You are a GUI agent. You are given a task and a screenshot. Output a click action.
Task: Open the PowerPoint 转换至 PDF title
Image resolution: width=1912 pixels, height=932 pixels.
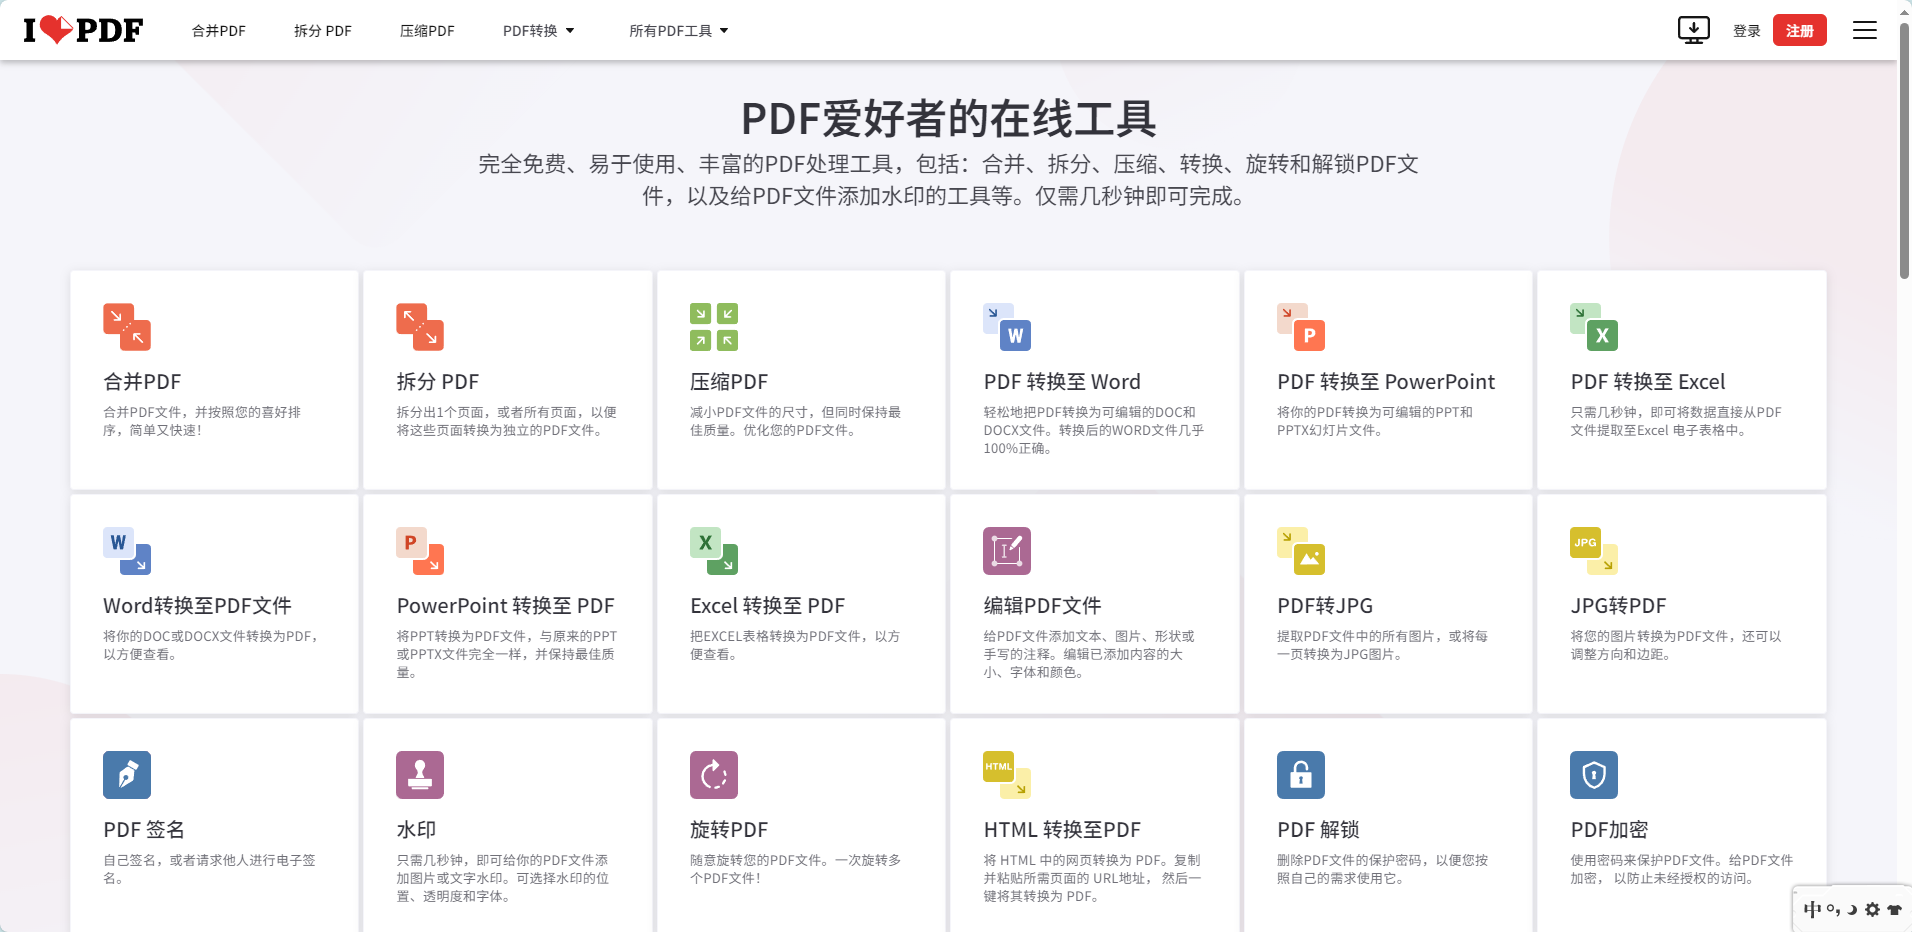(505, 606)
